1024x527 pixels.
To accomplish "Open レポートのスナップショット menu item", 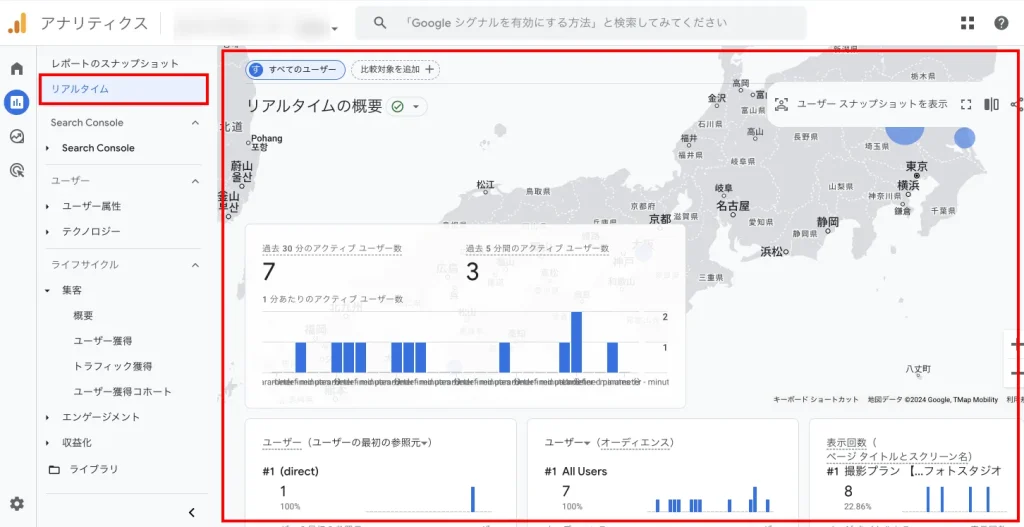I will (x=115, y=63).
